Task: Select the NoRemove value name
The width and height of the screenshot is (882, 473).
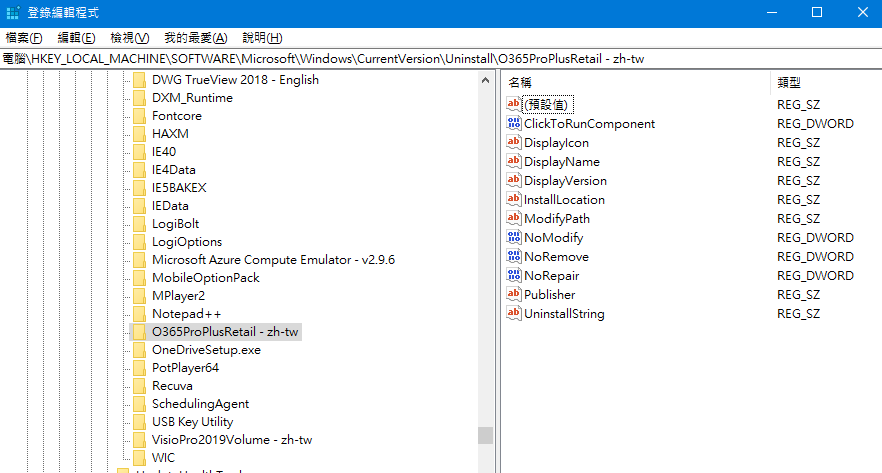Action: (x=556, y=257)
